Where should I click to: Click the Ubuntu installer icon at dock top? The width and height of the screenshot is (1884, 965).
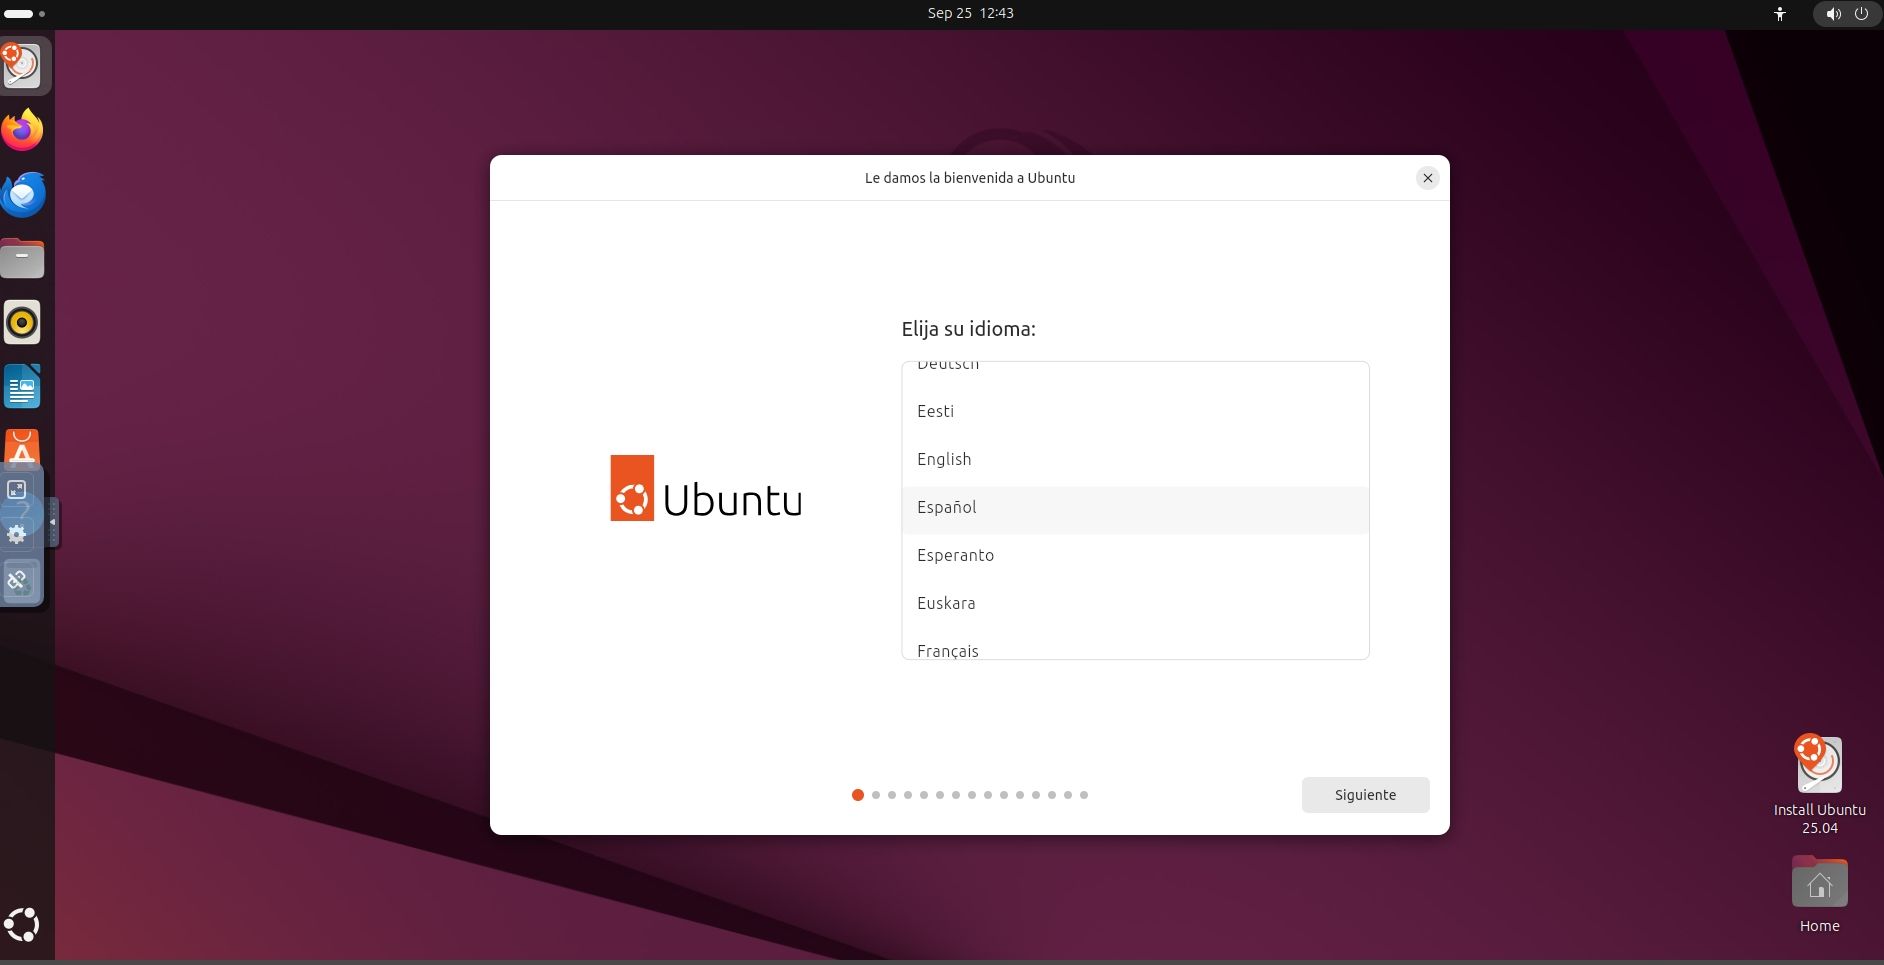pyautogui.click(x=22, y=66)
